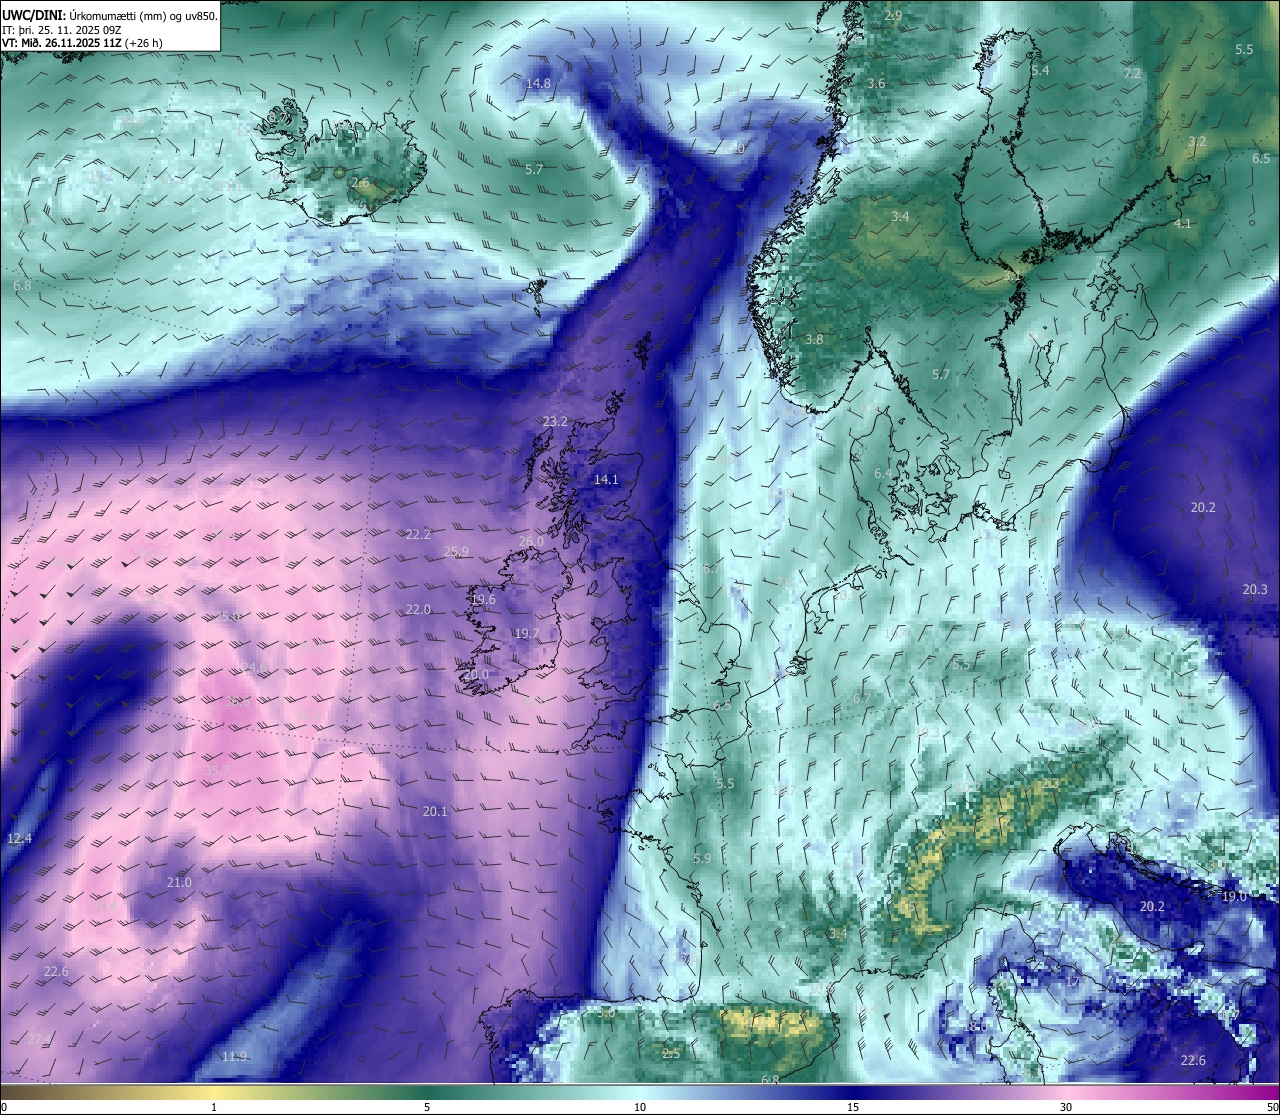Select the 2.6 value over Iceland
Screen dimensions: 1280x1115
pos(361,183)
